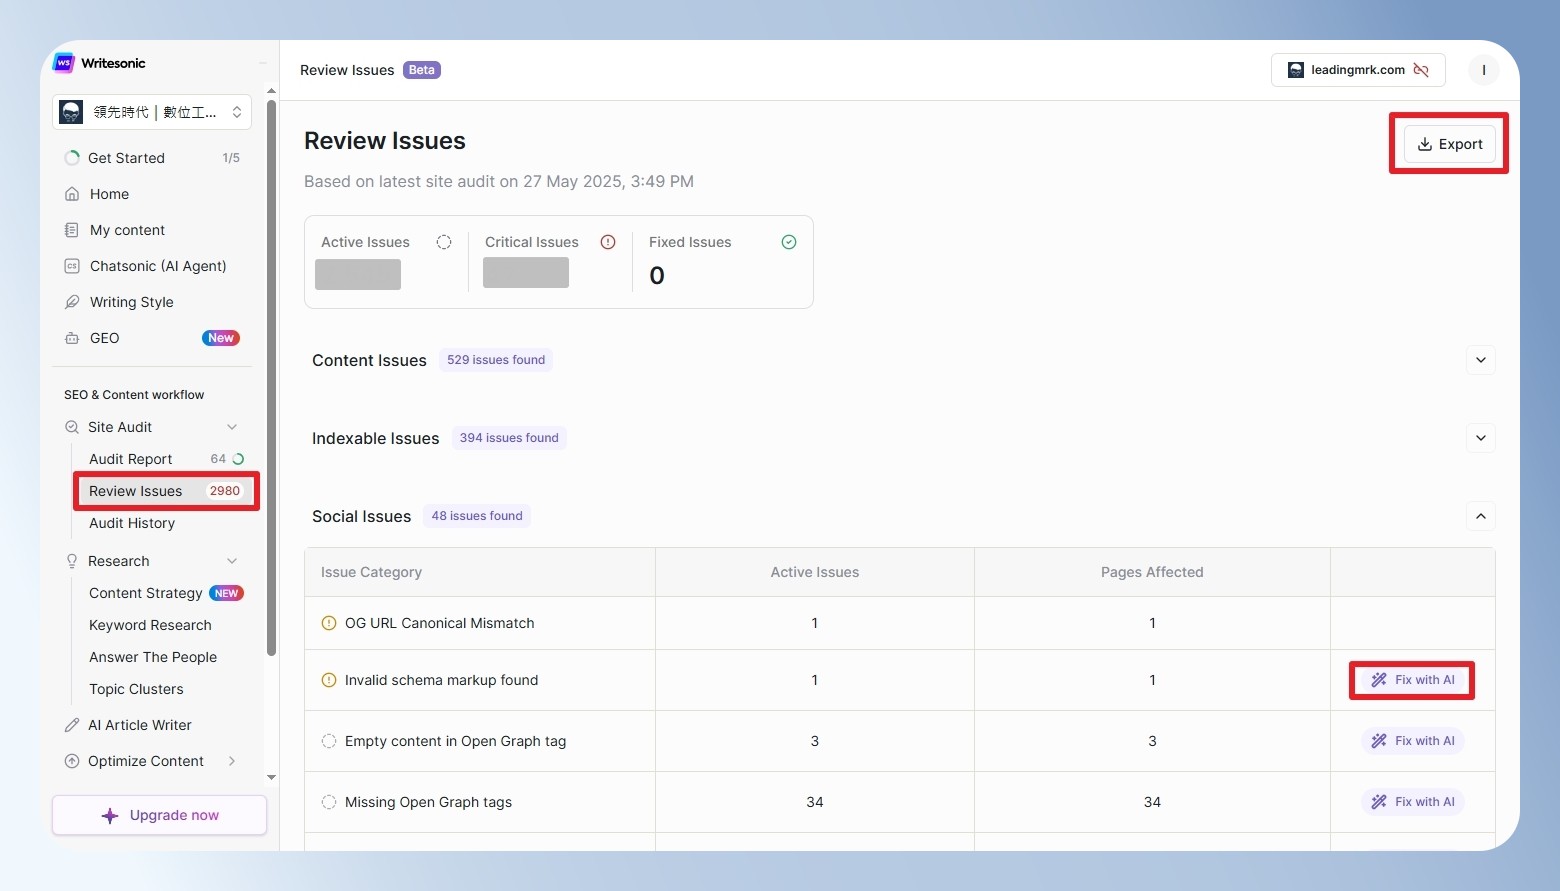Image resolution: width=1560 pixels, height=891 pixels.
Task: Open the Writing Style feather icon
Action: (72, 302)
